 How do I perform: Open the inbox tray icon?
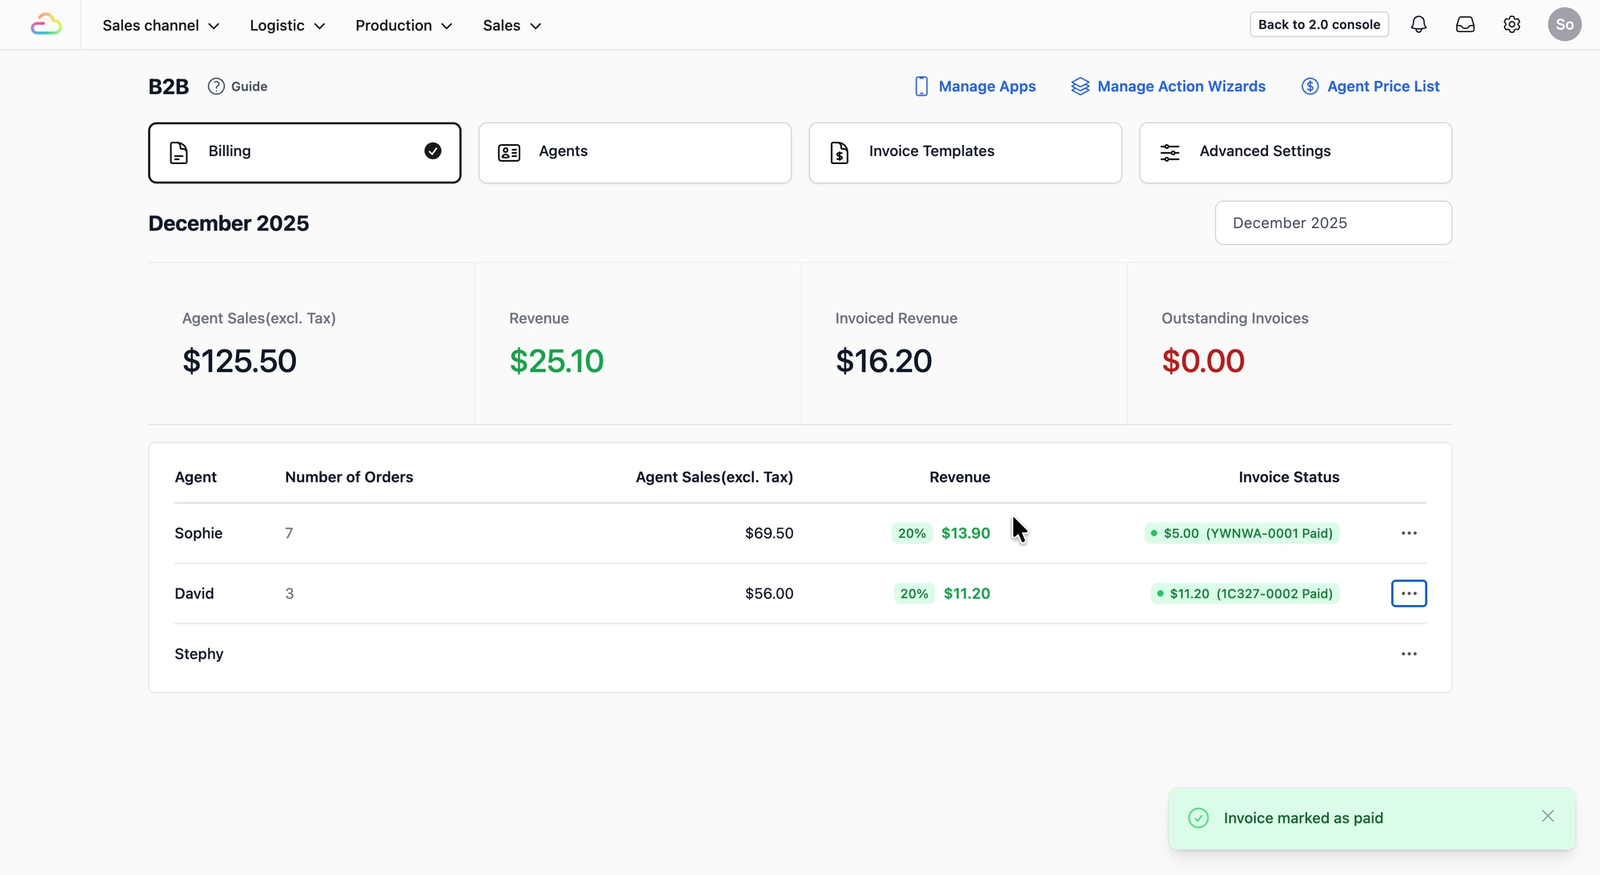1465,25
